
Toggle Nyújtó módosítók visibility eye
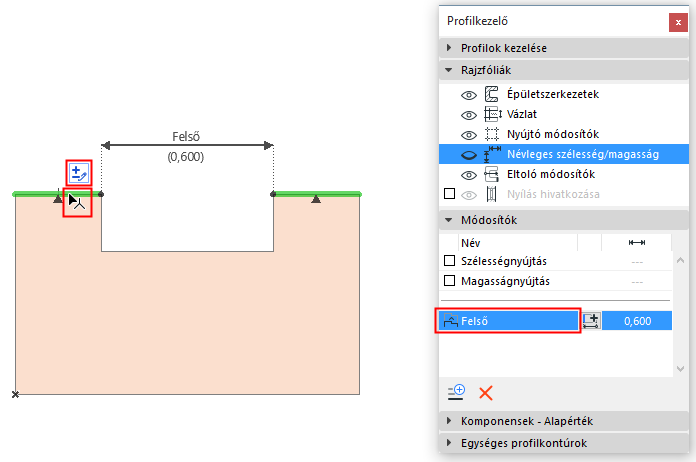point(469,135)
